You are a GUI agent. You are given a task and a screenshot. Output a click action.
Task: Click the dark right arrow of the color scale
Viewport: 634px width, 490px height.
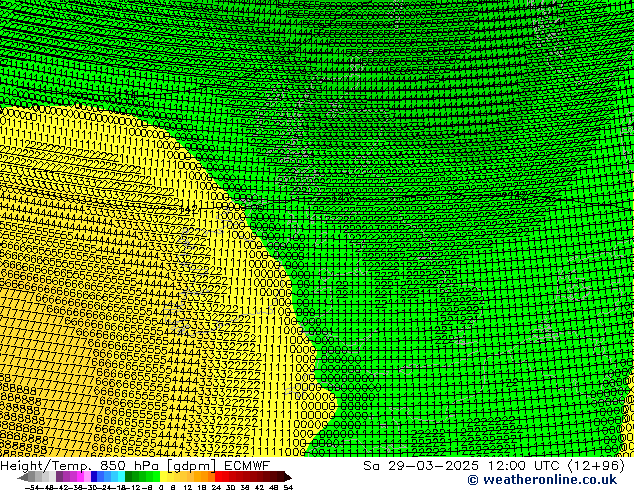[x=288, y=477]
